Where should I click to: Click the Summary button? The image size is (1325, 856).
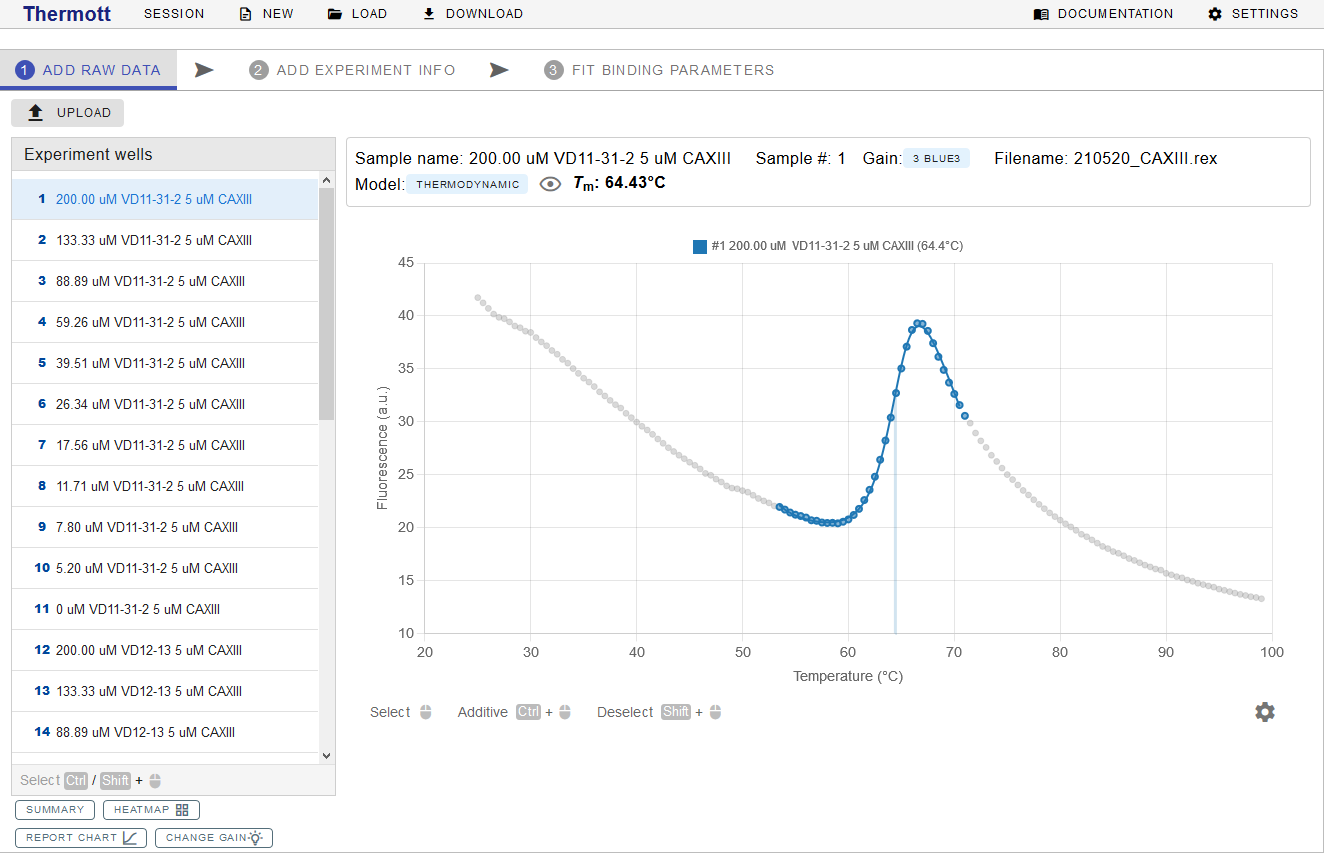[x=55, y=810]
